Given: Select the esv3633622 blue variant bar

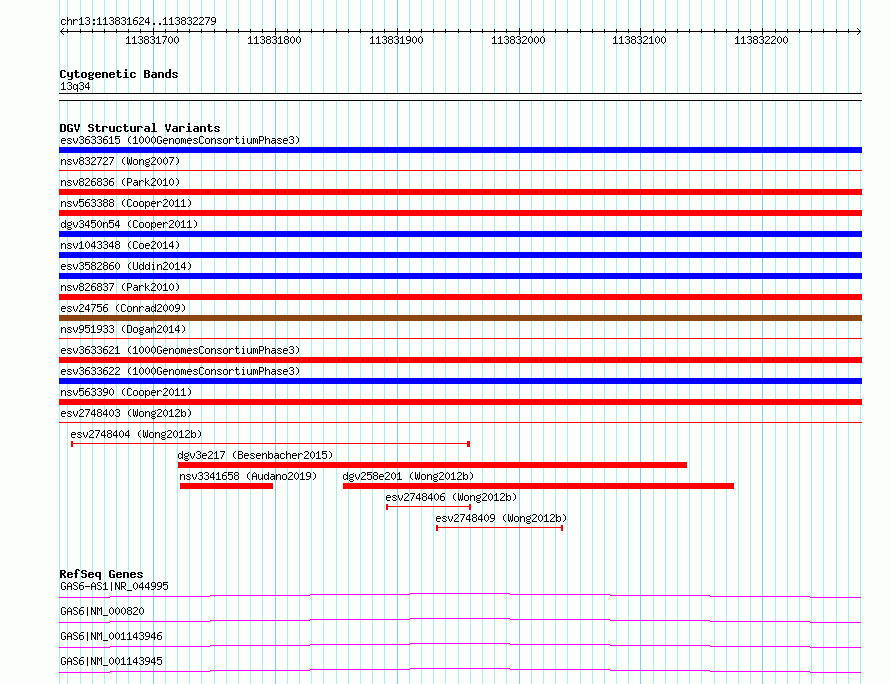Looking at the screenshot, I should pyautogui.click(x=460, y=381).
